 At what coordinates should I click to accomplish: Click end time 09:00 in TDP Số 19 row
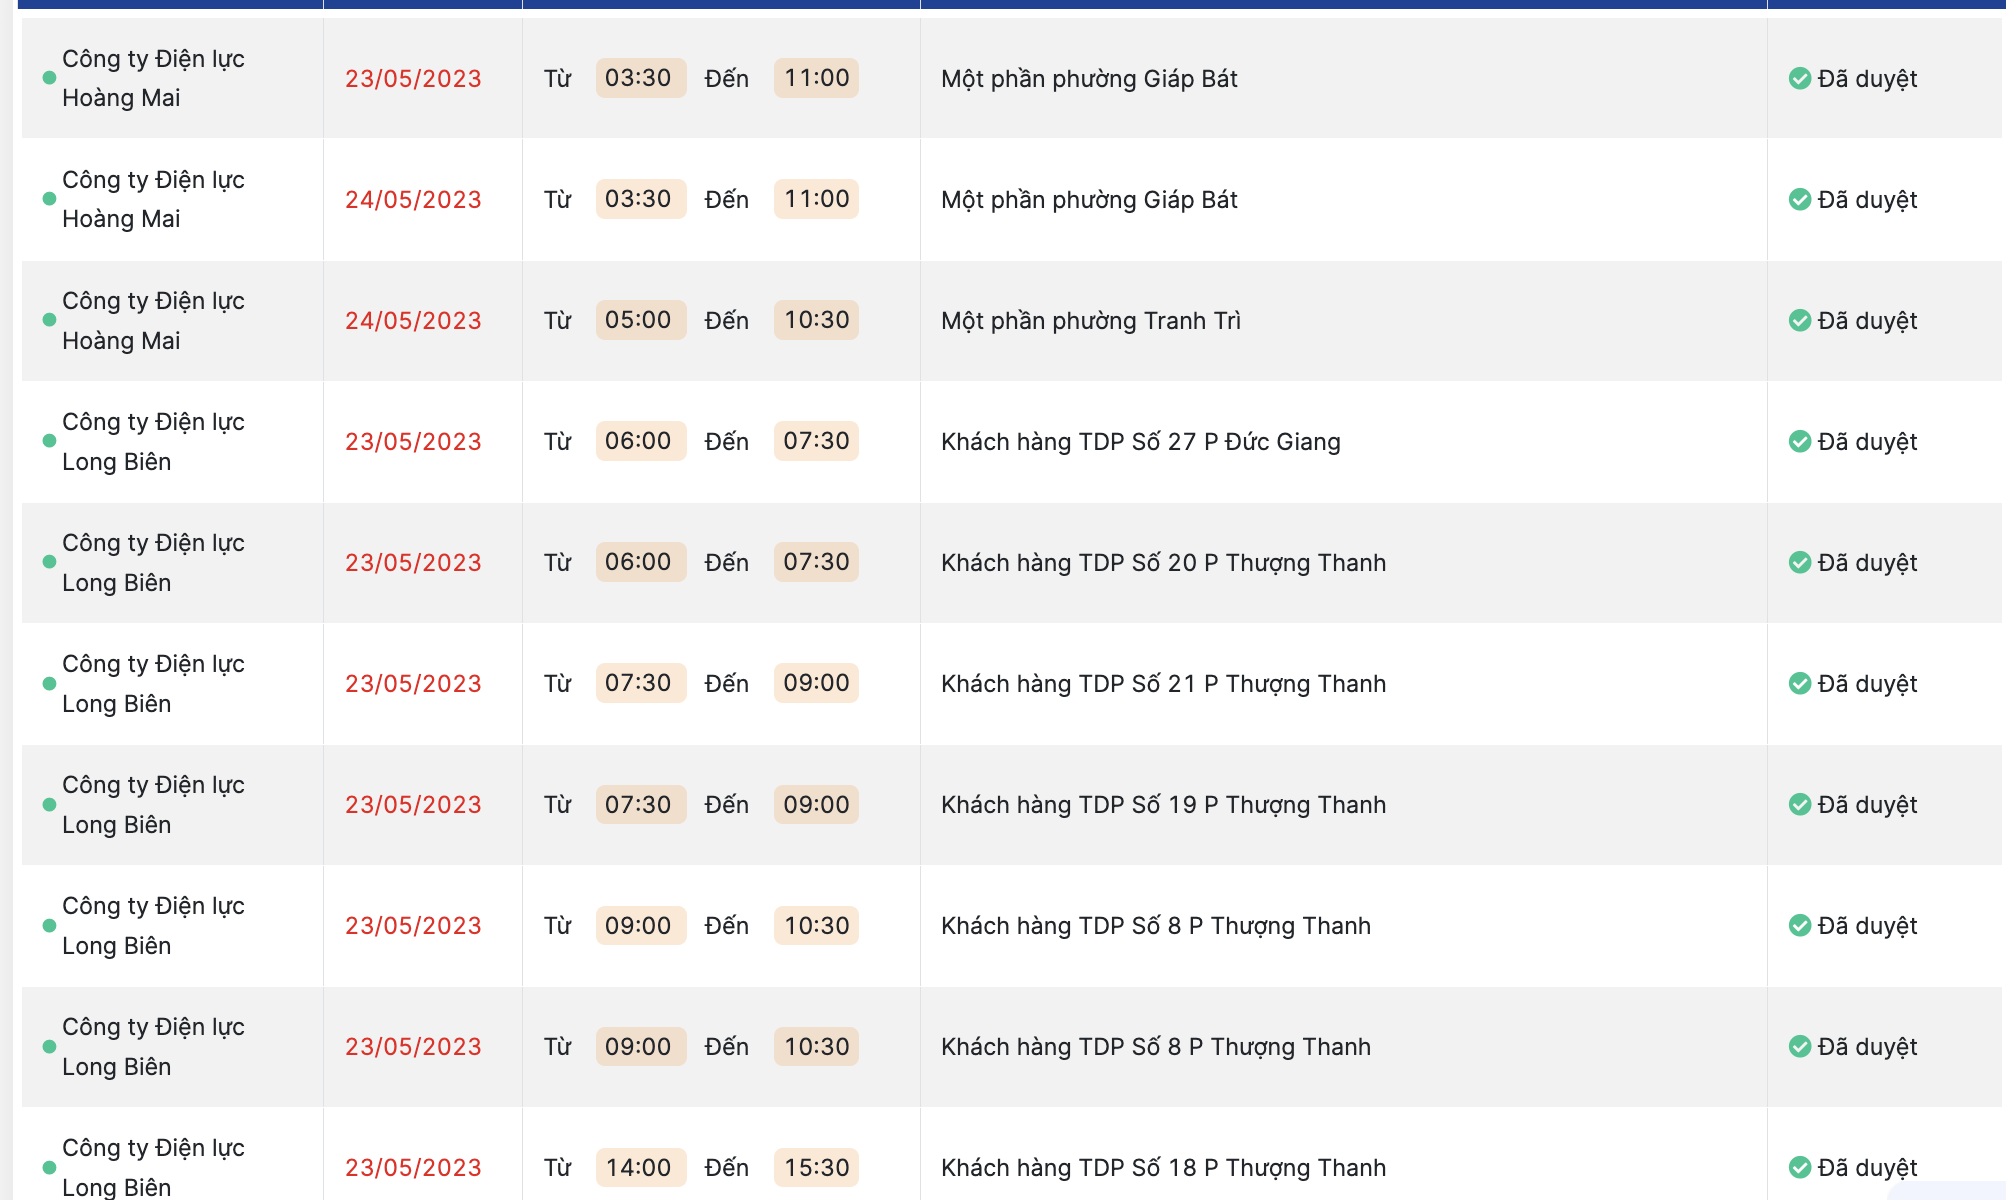pos(816,804)
